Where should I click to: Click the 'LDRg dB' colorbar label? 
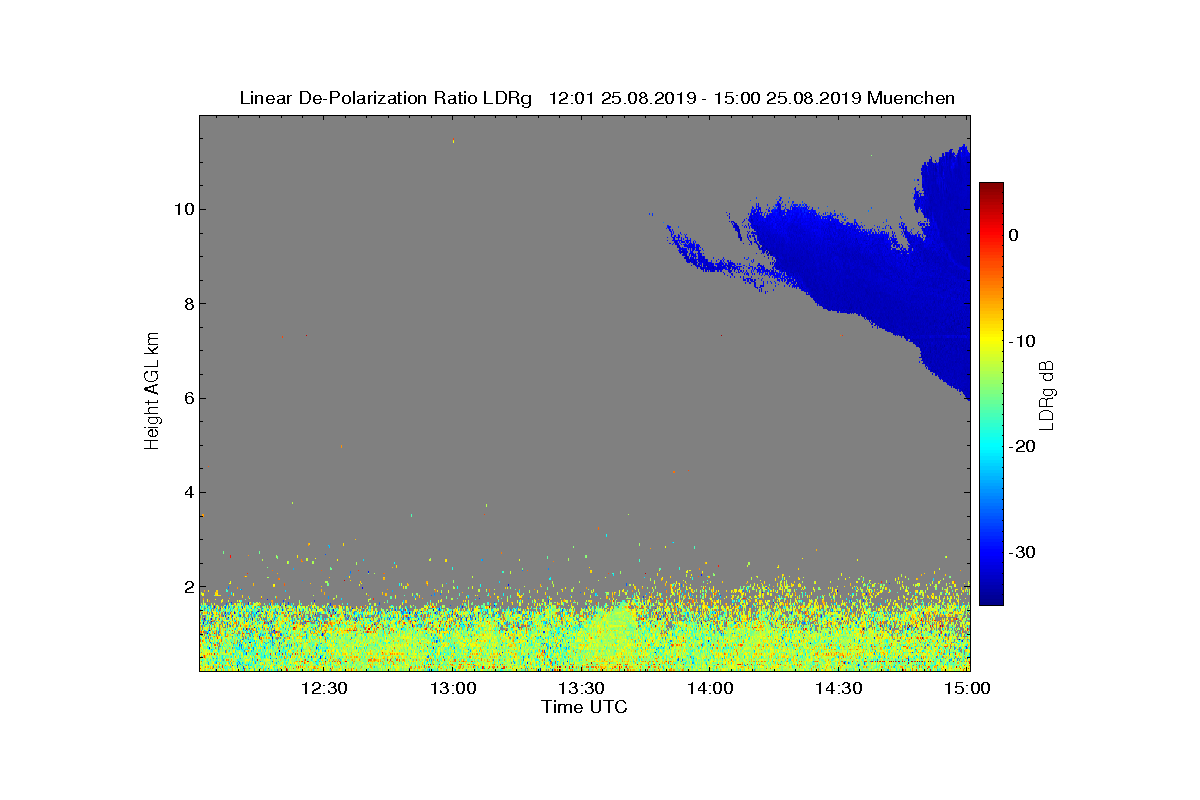coord(1047,394)
